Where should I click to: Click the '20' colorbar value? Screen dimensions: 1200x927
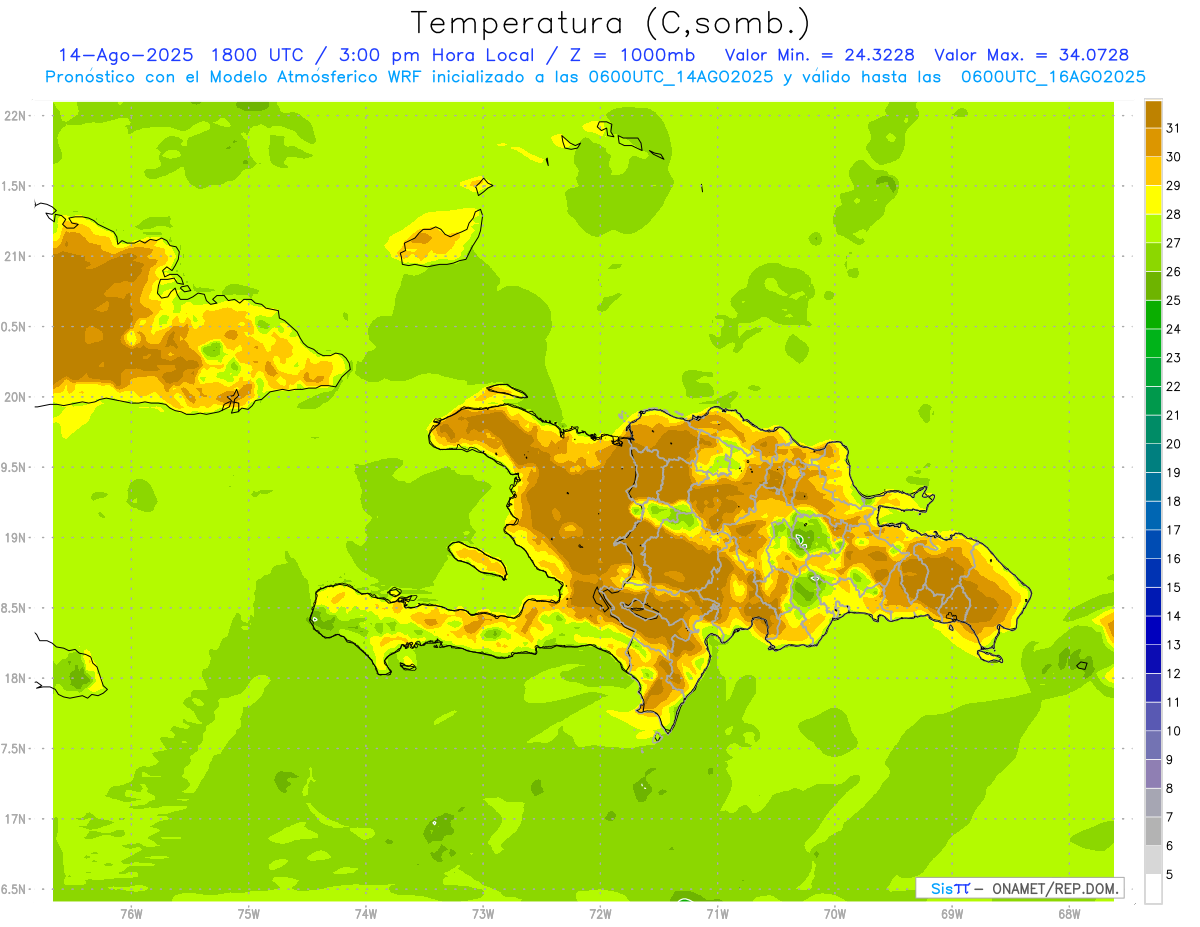[1174, 444]
